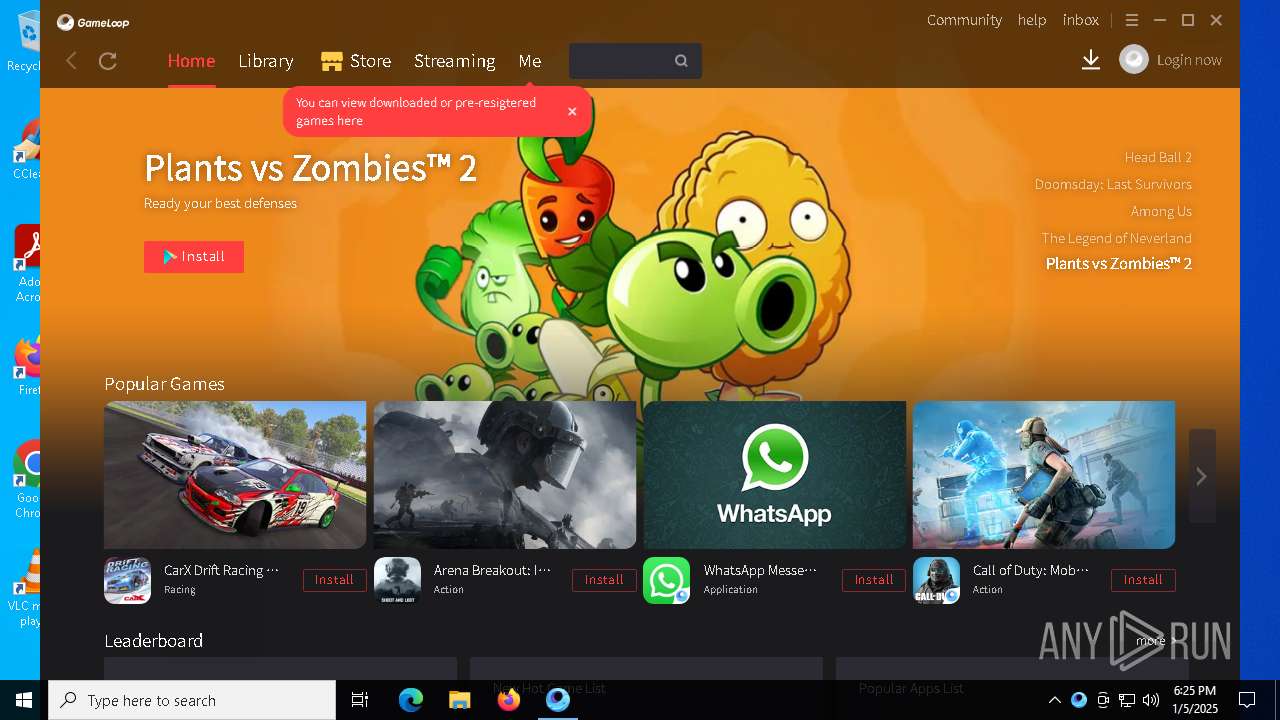Viewport: 1280px width, 720px height.
Task: Select Doomsday: Last Survivors in the banner list
Action: (1113, 184)
